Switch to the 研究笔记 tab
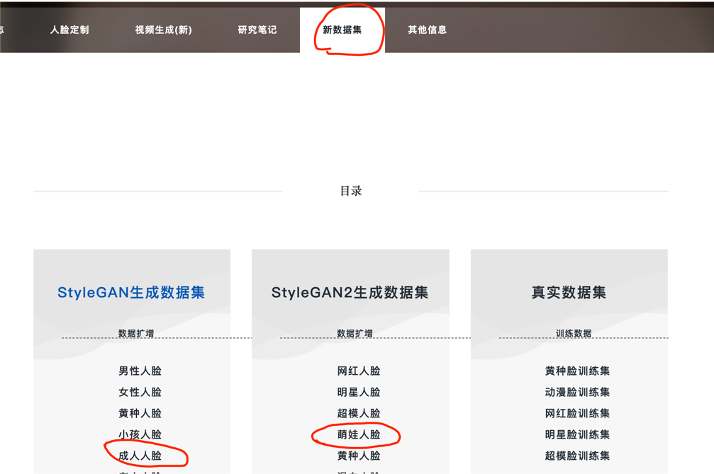 point(257,30)
